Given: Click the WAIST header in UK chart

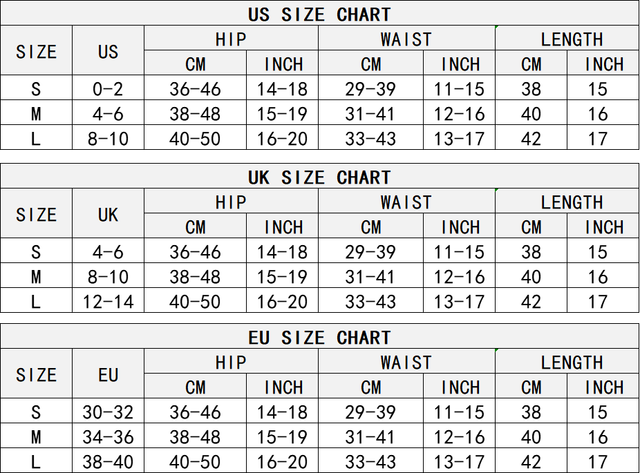Looking at the screenshot, I should pos(406,202).
